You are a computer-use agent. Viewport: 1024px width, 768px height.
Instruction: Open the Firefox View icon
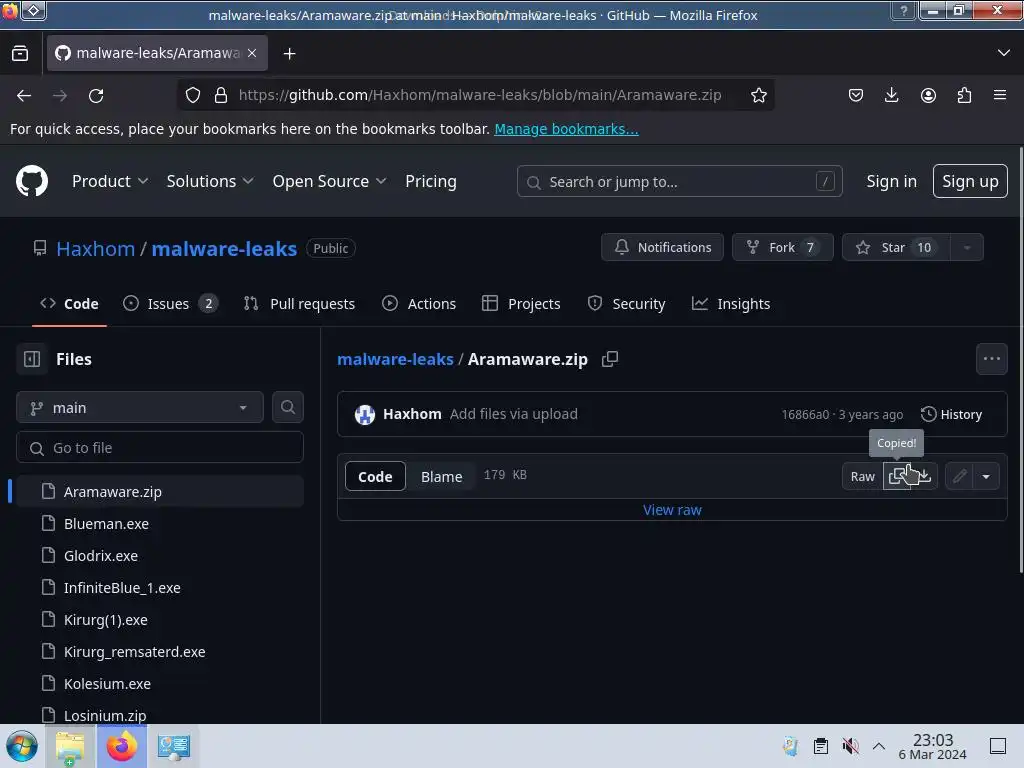[20, 53]
